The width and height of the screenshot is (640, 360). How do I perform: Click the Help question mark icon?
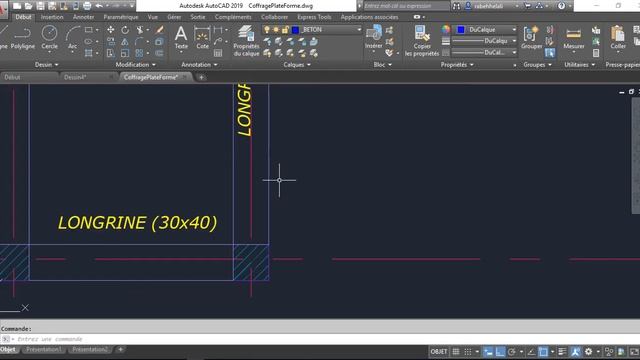[x=562, y=6]
